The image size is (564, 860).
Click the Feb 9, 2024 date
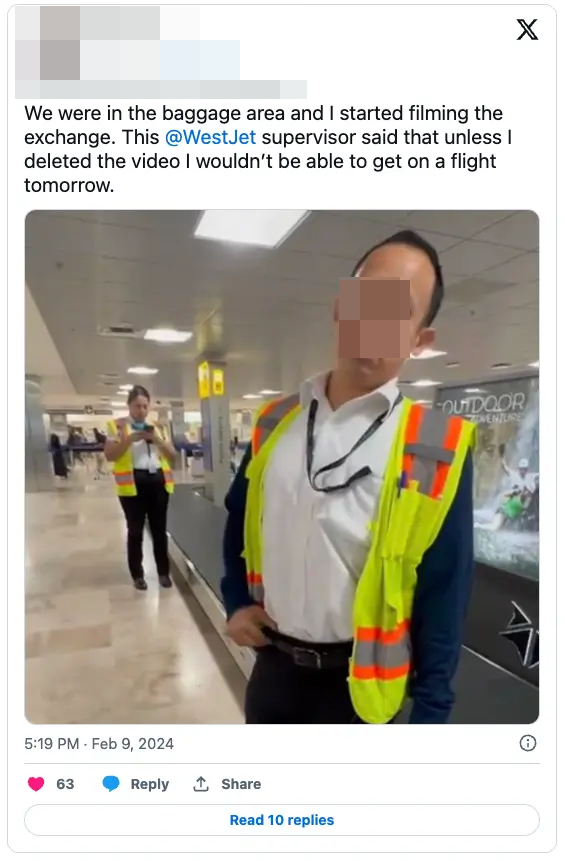click(x=132, y=744)
